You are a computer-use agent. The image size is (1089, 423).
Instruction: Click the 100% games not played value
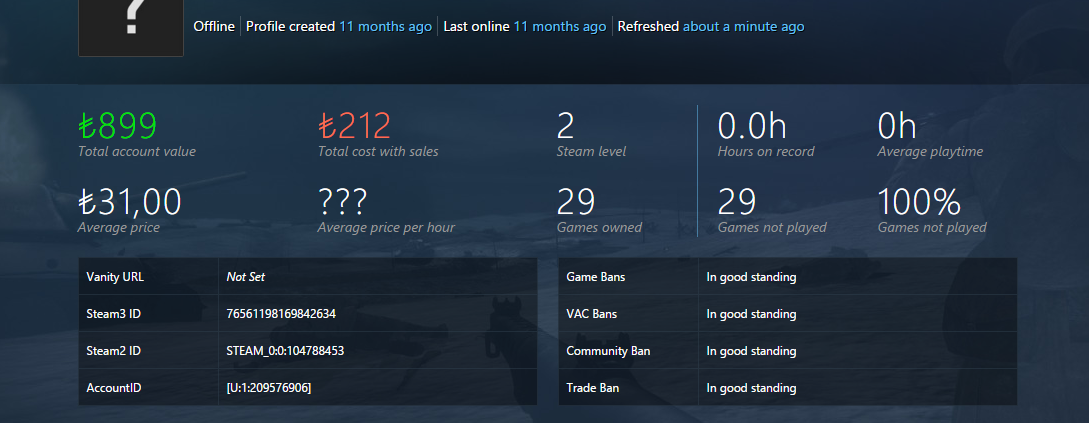click(x=920, y=202)
